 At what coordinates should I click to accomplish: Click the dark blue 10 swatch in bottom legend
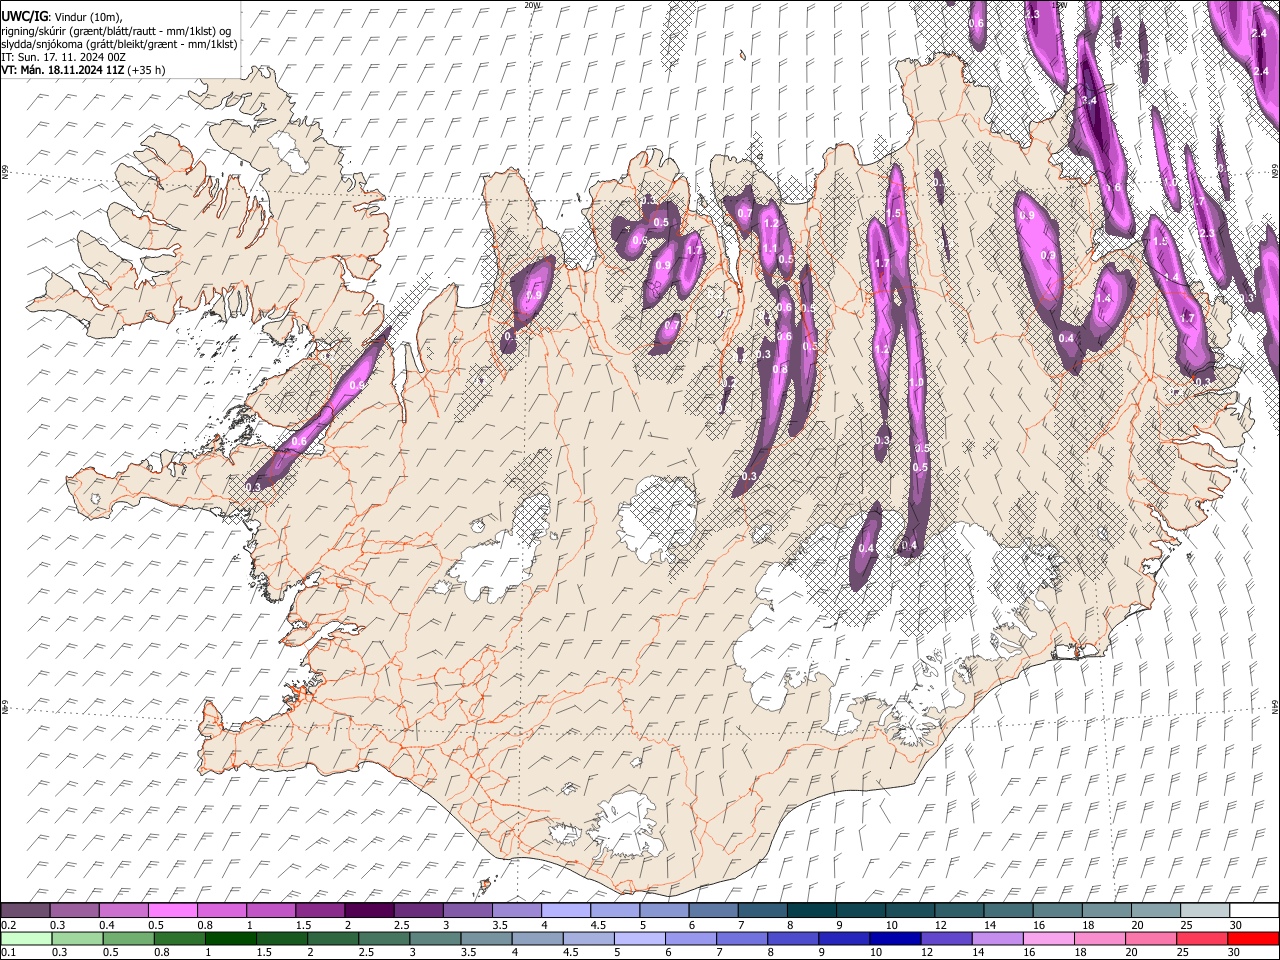pos(895,938)
